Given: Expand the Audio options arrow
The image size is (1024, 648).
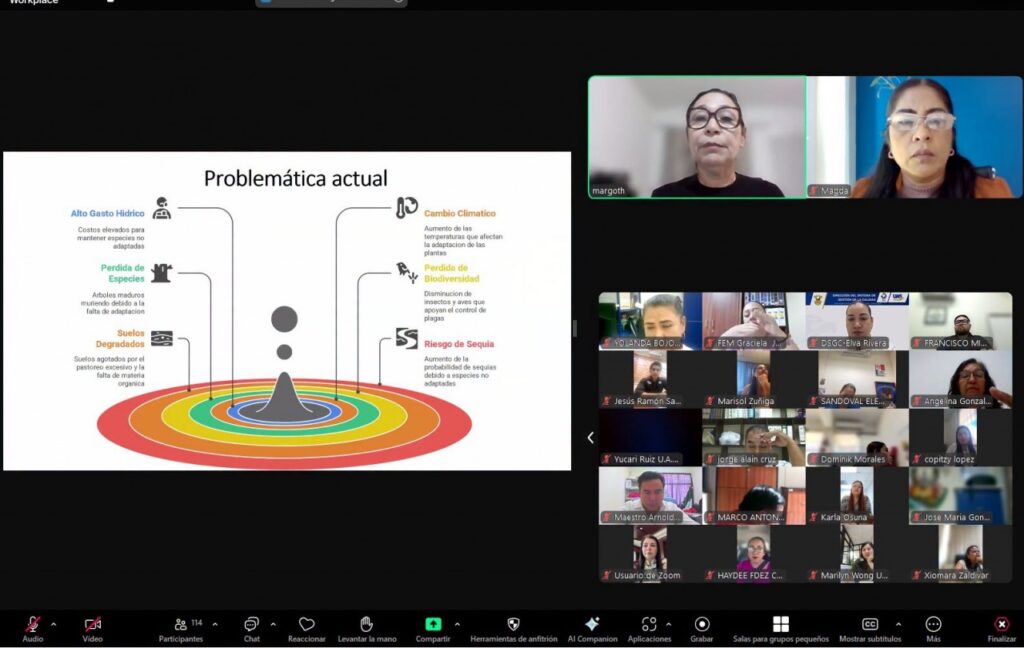Looking at the screenshot, I should (x=54, y=624).
